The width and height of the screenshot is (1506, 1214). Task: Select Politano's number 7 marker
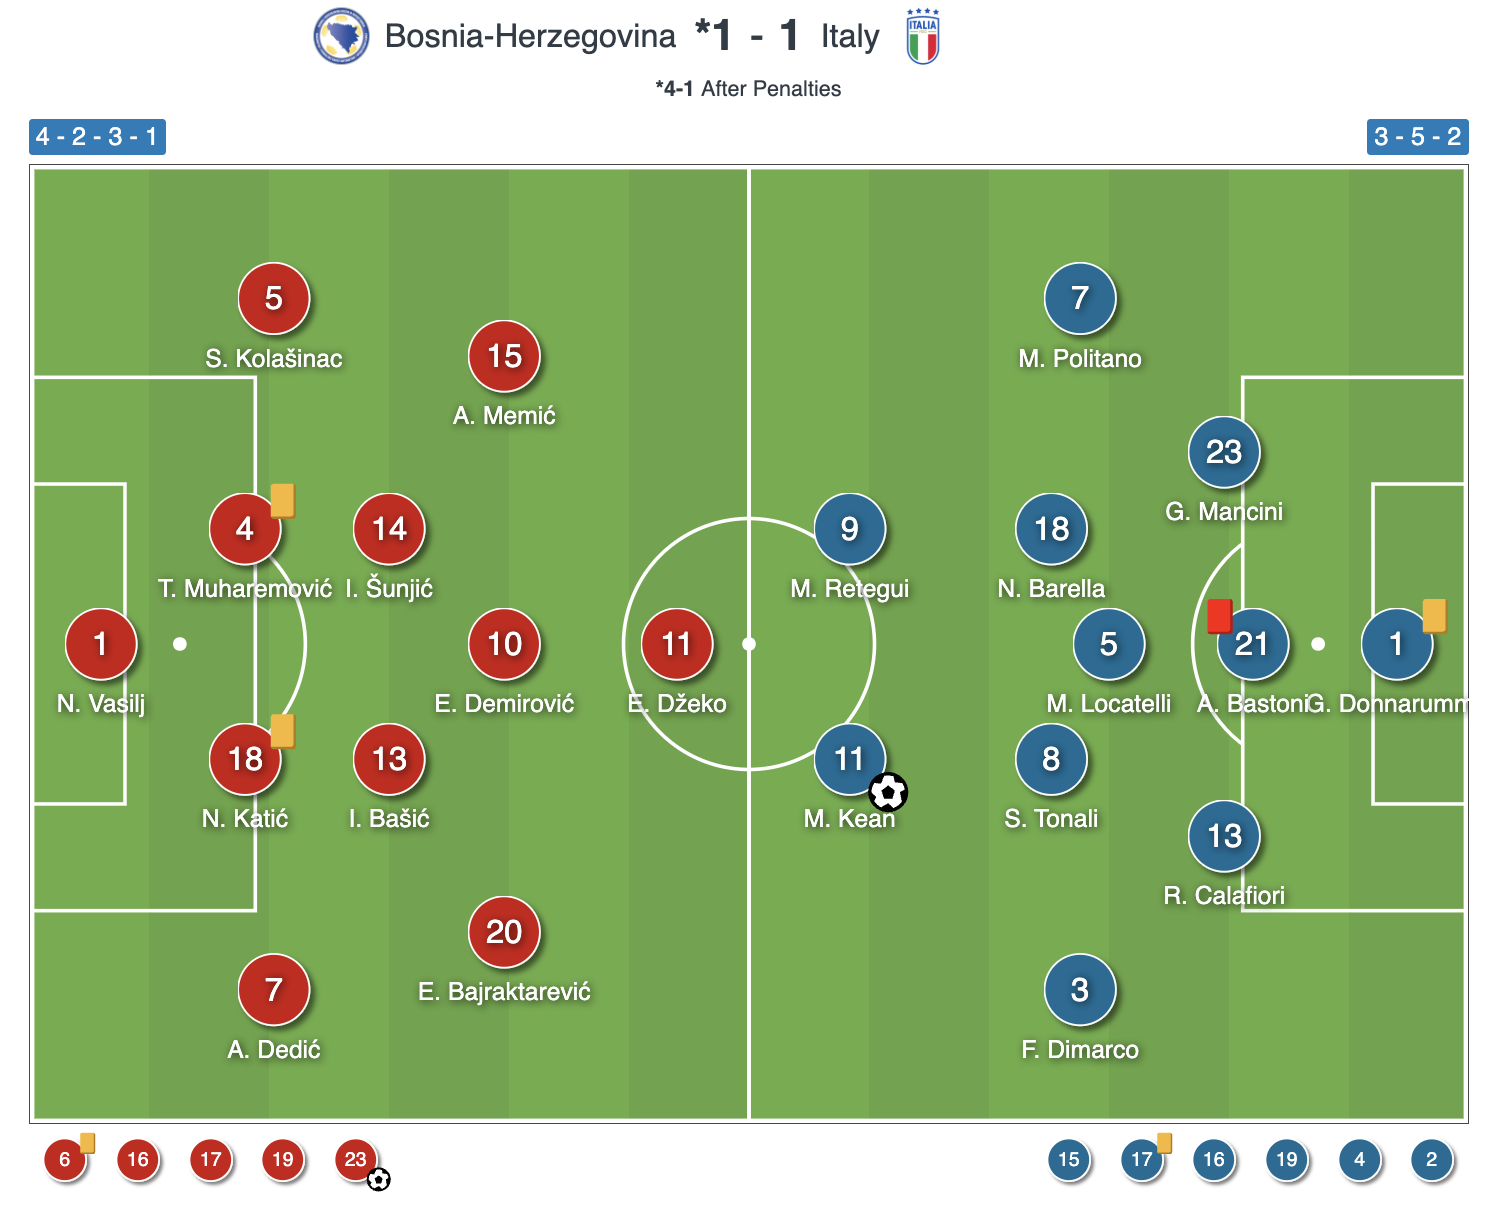1080,298
